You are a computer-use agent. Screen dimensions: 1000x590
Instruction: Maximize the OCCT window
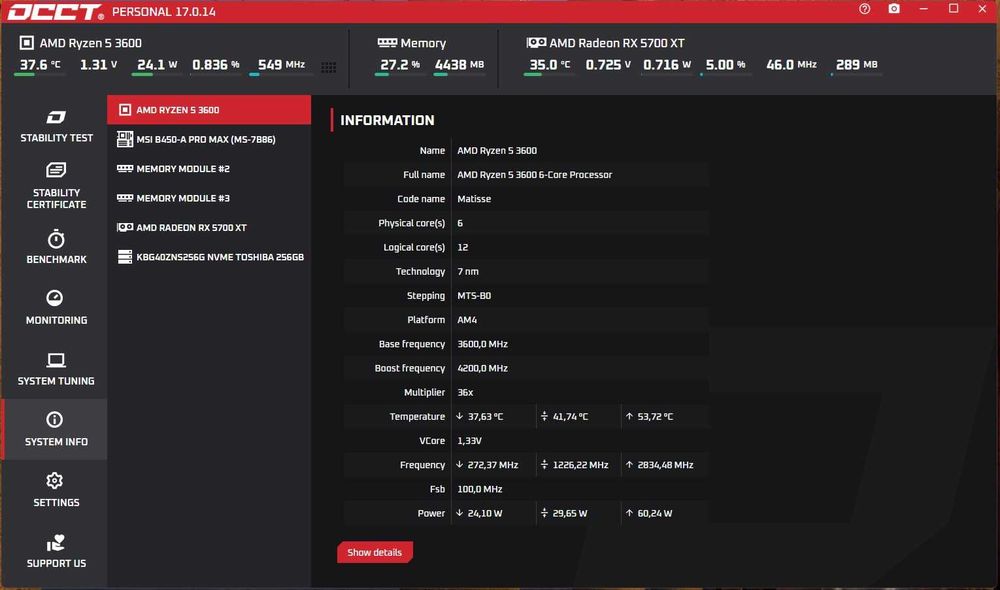tap(953, 9)
